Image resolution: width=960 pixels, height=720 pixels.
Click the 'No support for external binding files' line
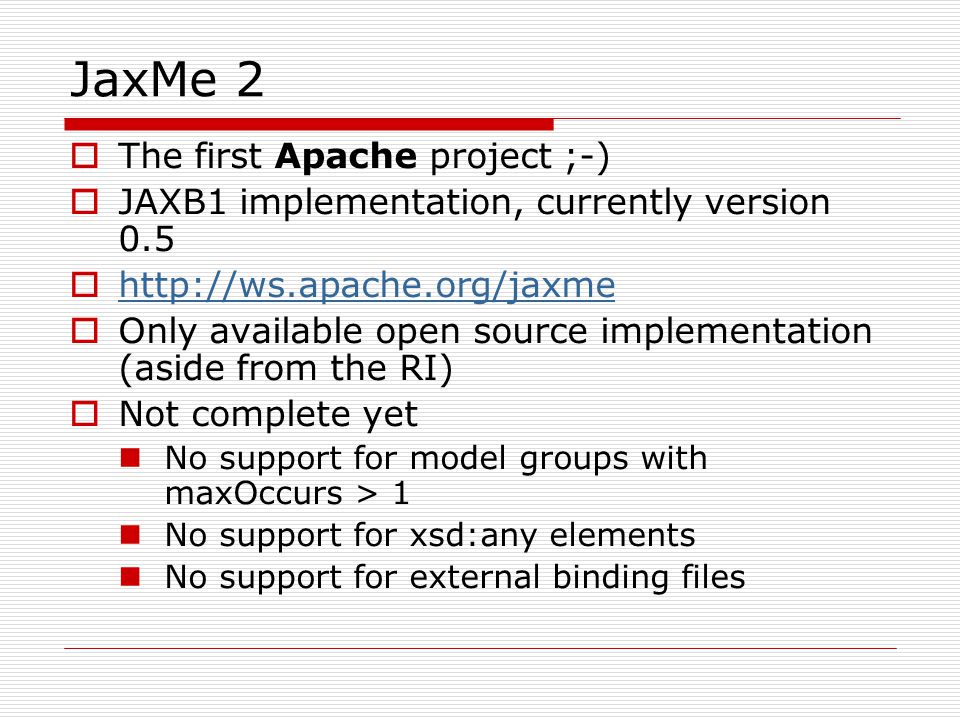click(x=455, y=578)
